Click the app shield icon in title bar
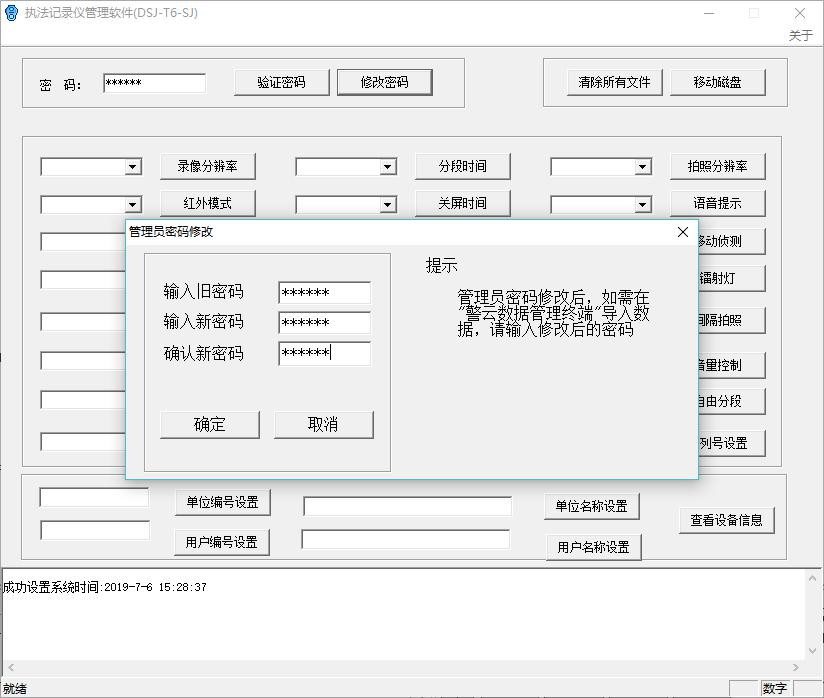This screenshot has height=698, width=824. (x=11, y=13)
